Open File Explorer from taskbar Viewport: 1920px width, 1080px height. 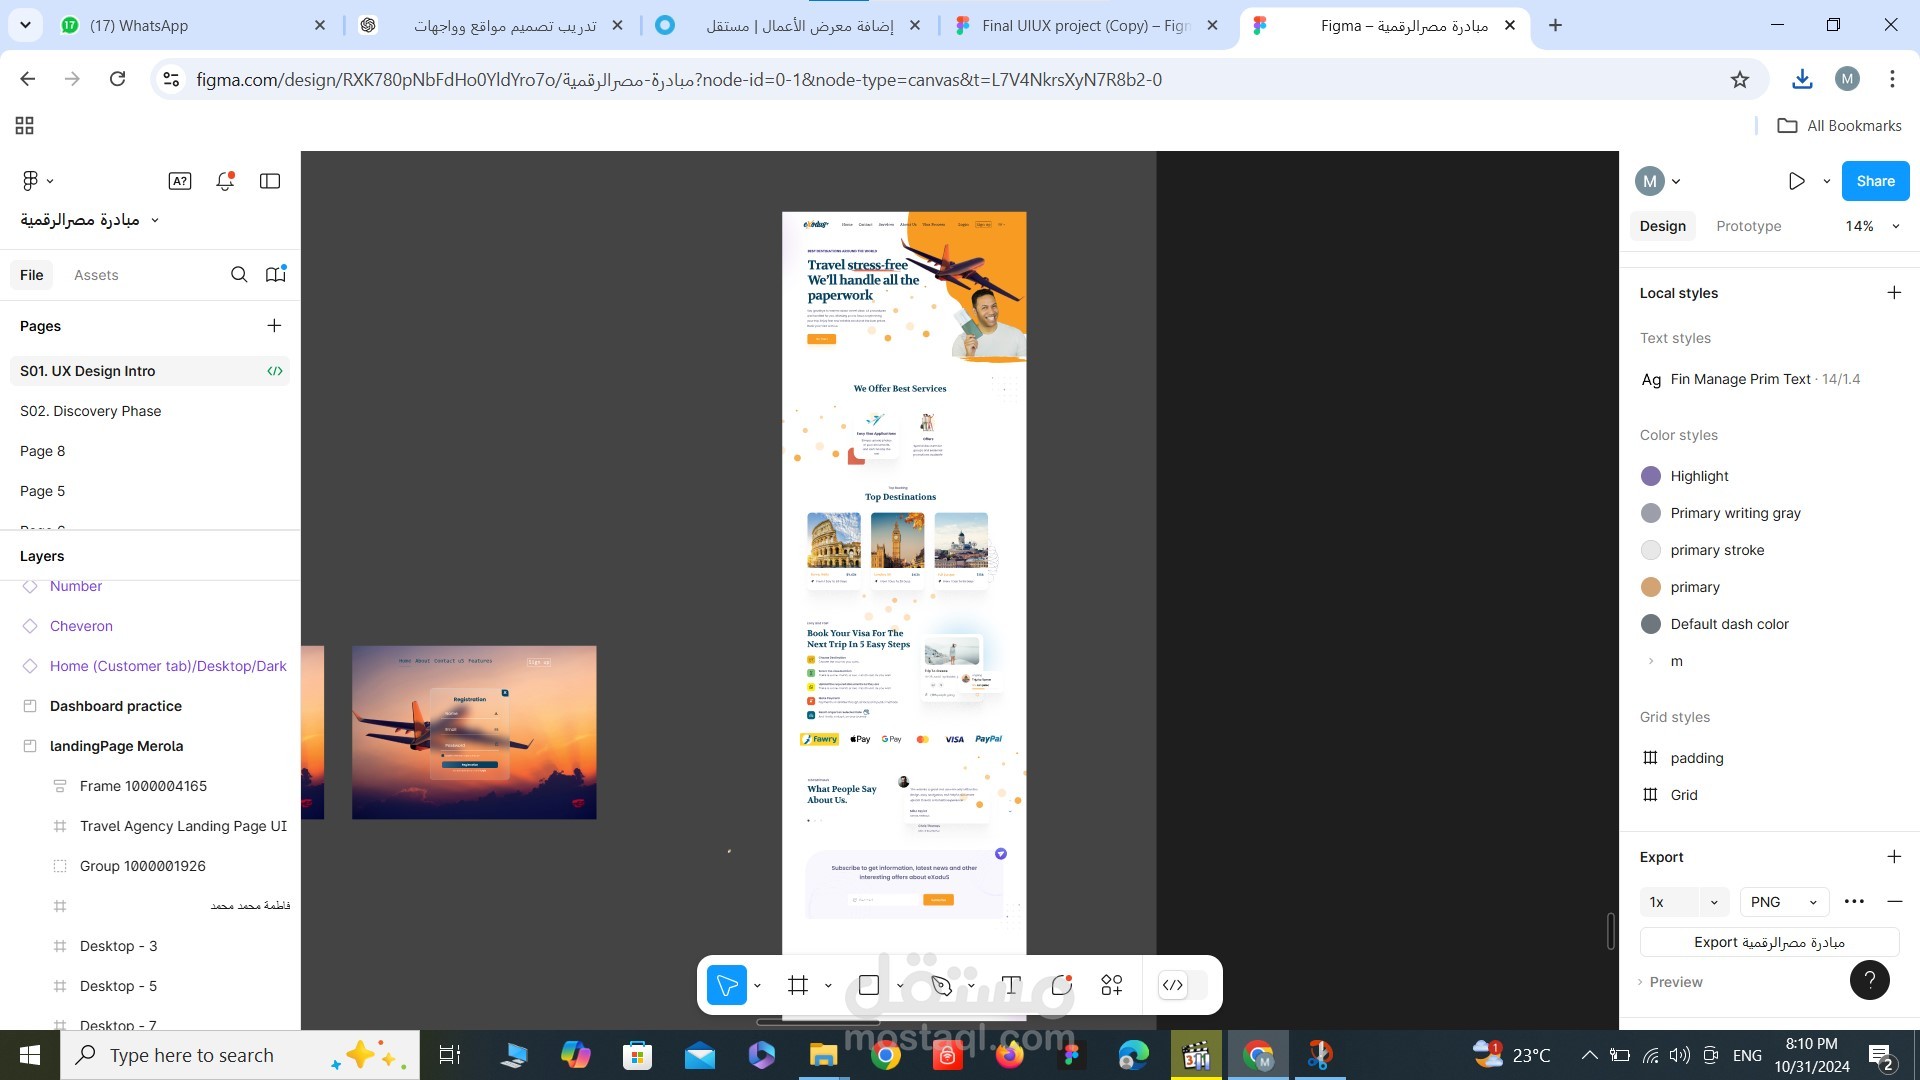[823, 1055]
